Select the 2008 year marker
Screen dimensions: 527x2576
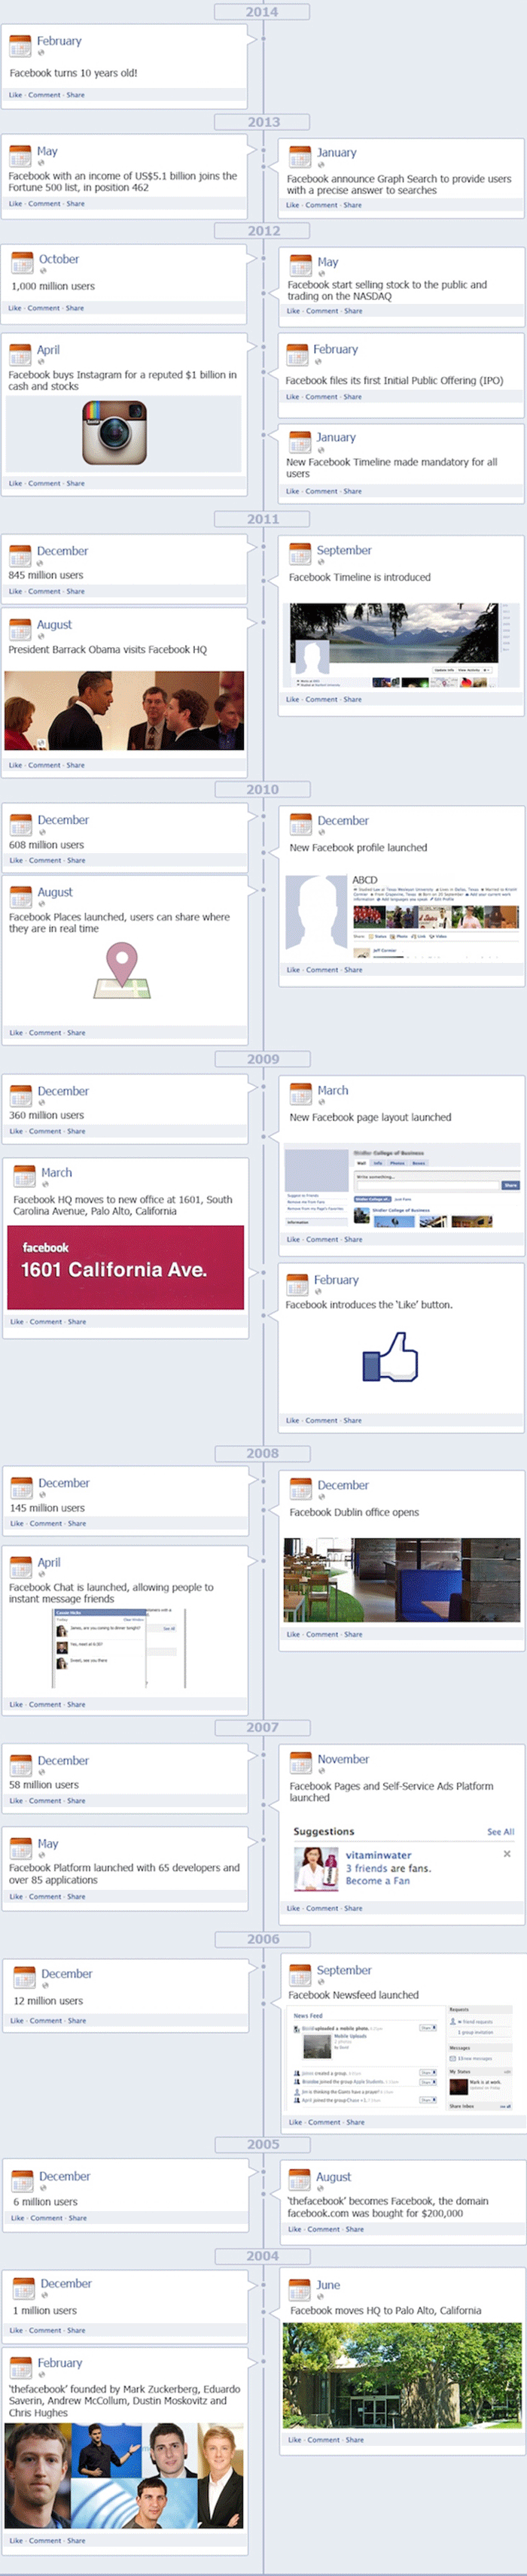[263, 1453]
